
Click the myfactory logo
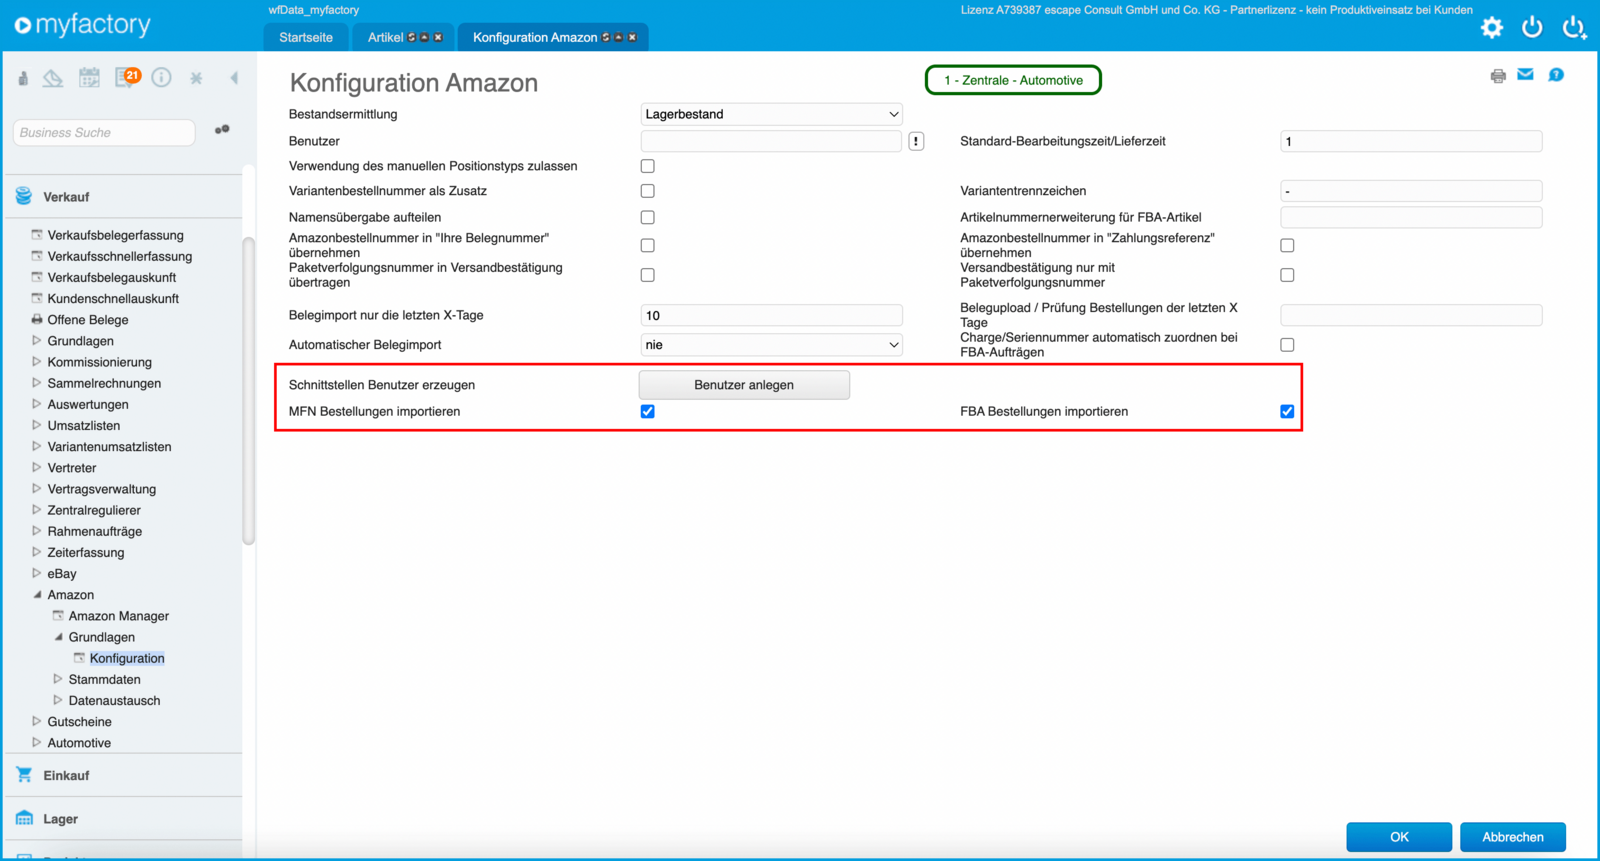[x=83, y=25]
